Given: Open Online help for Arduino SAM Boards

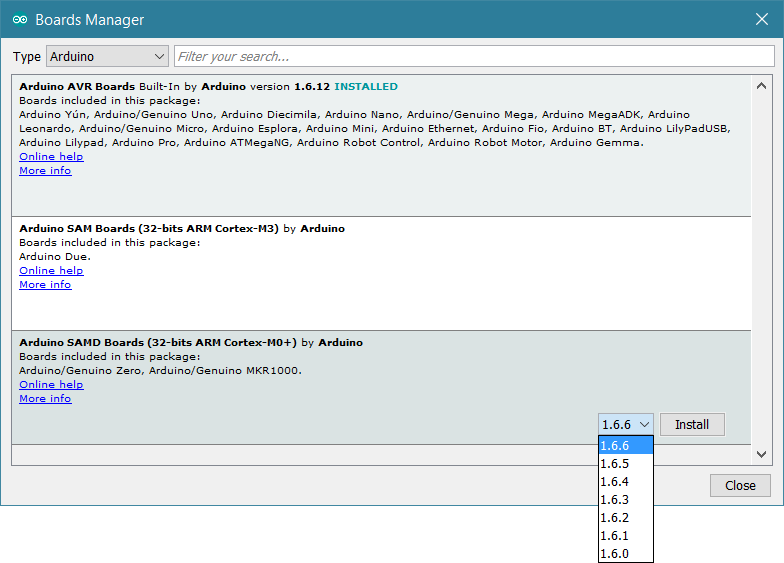Looking at the screenshot, I should click(52, 270).
